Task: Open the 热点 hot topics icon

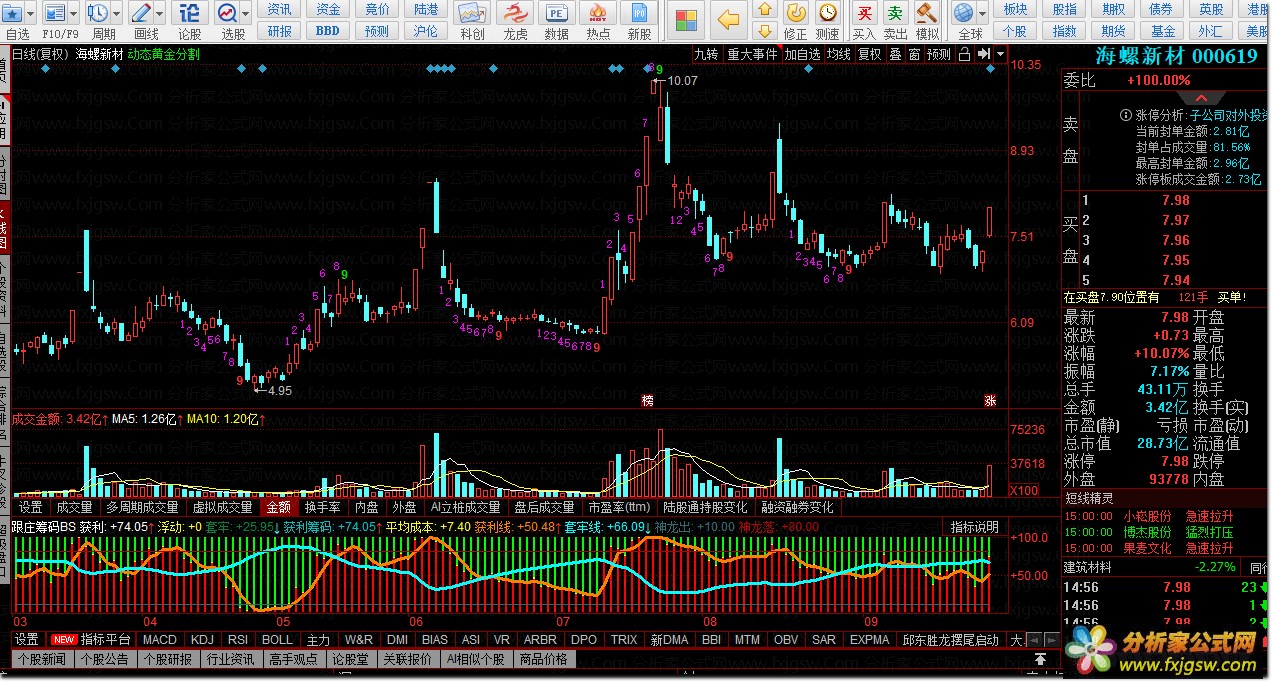Action: pos(598,13)
